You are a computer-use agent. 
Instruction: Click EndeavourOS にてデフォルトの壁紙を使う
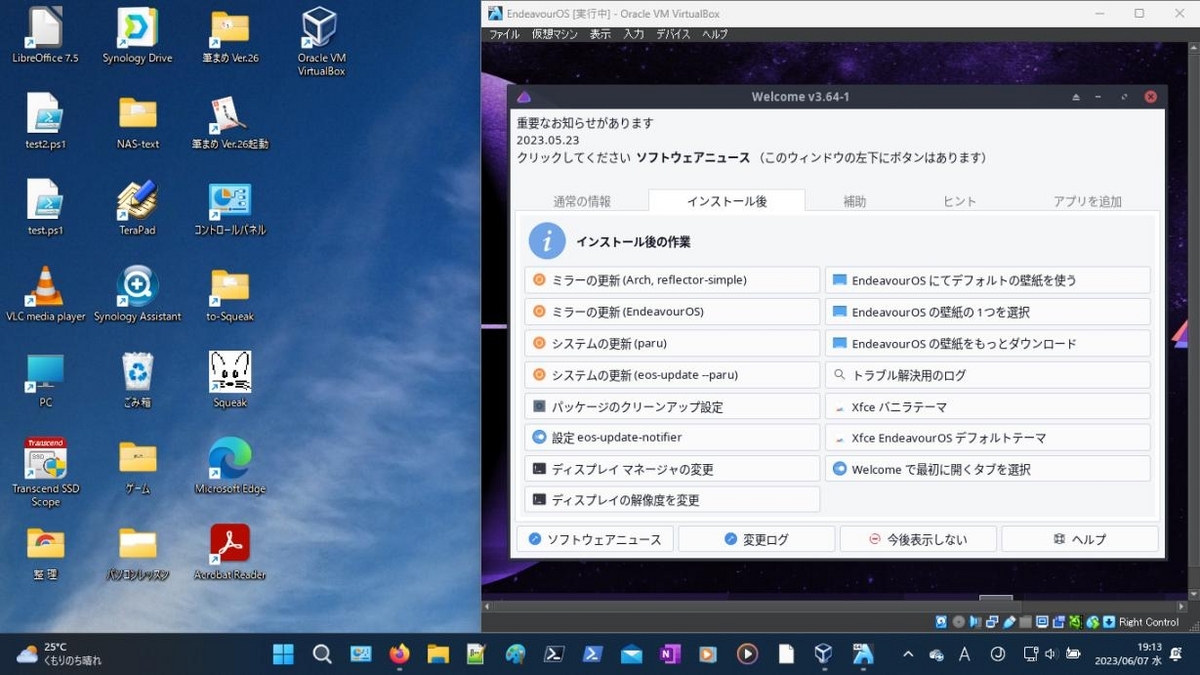pos(988,280)
